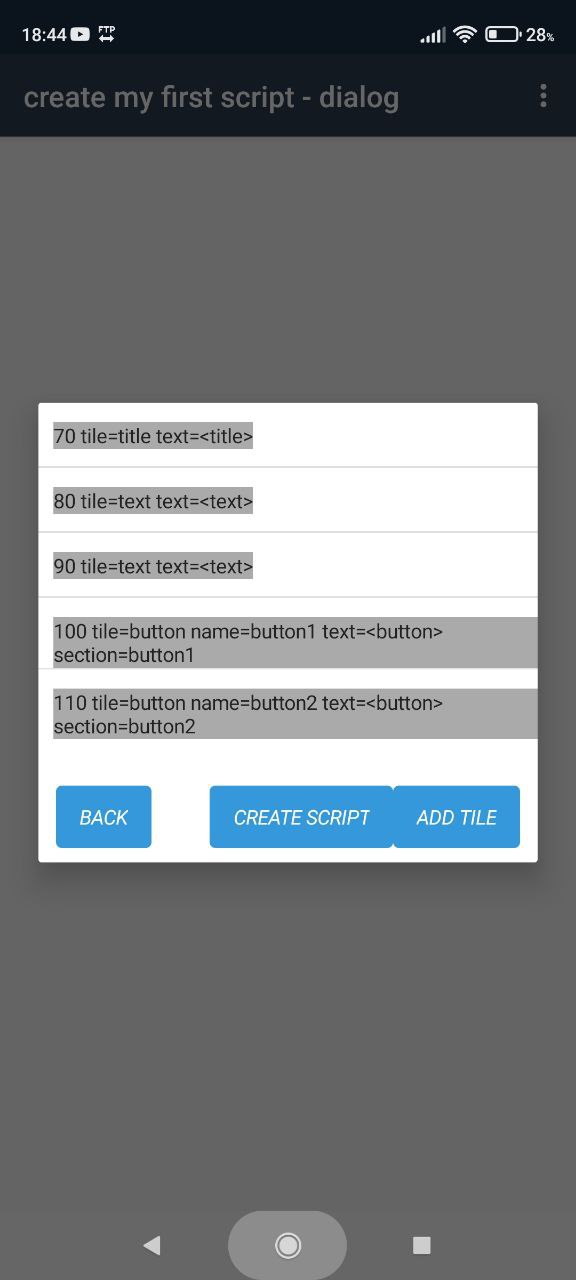
Task: Tap the 'create my first script - dialog' title
Action: [x=211, y=97]
